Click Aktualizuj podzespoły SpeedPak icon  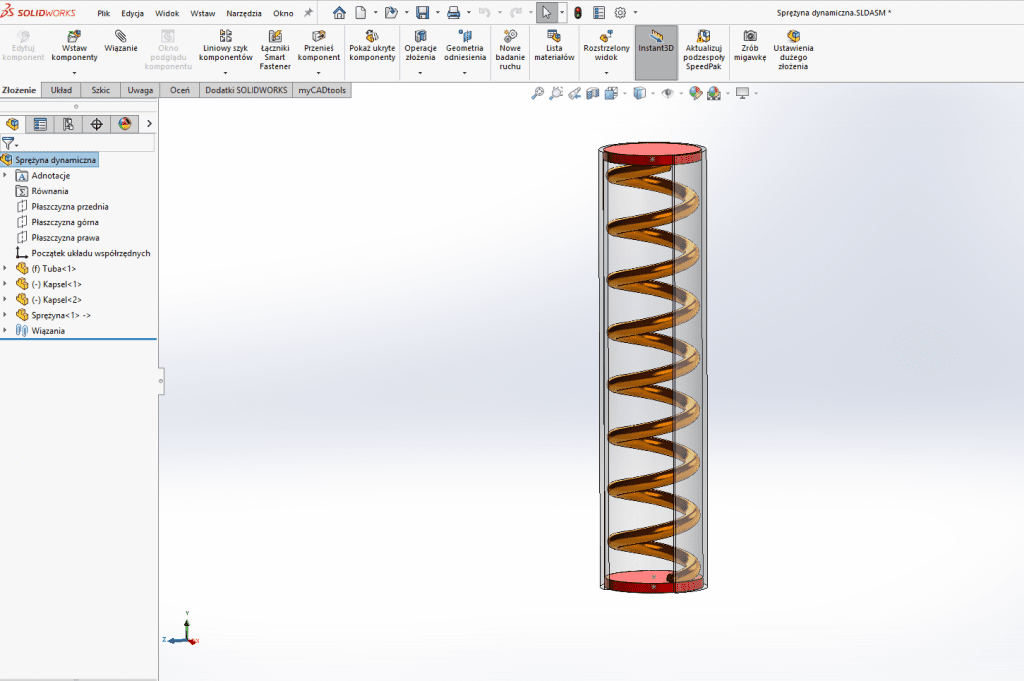pyautogui.click(x=704, y=36)
